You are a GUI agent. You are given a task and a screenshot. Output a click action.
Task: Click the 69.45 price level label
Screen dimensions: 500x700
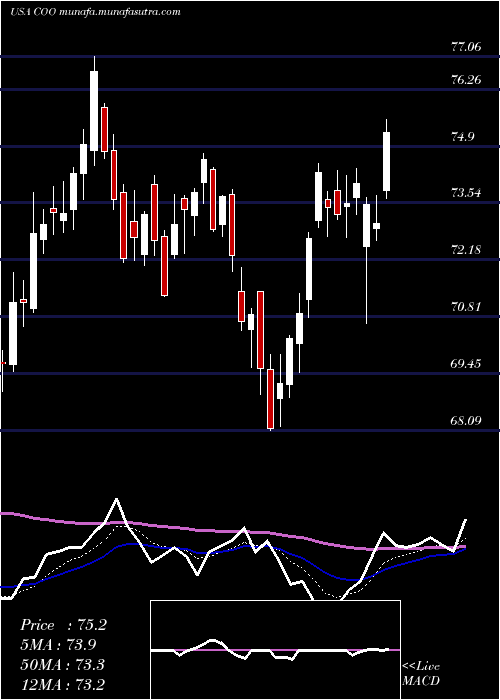(x=466, y=363)
